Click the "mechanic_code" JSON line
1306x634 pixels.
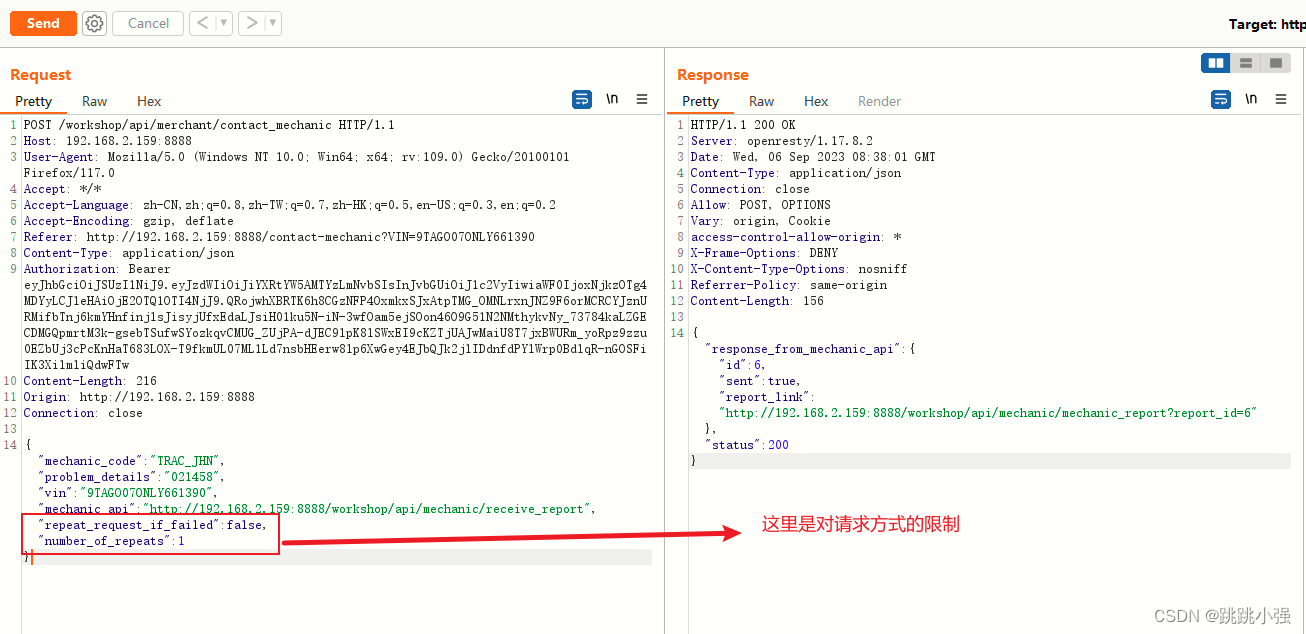pos(131,461)
